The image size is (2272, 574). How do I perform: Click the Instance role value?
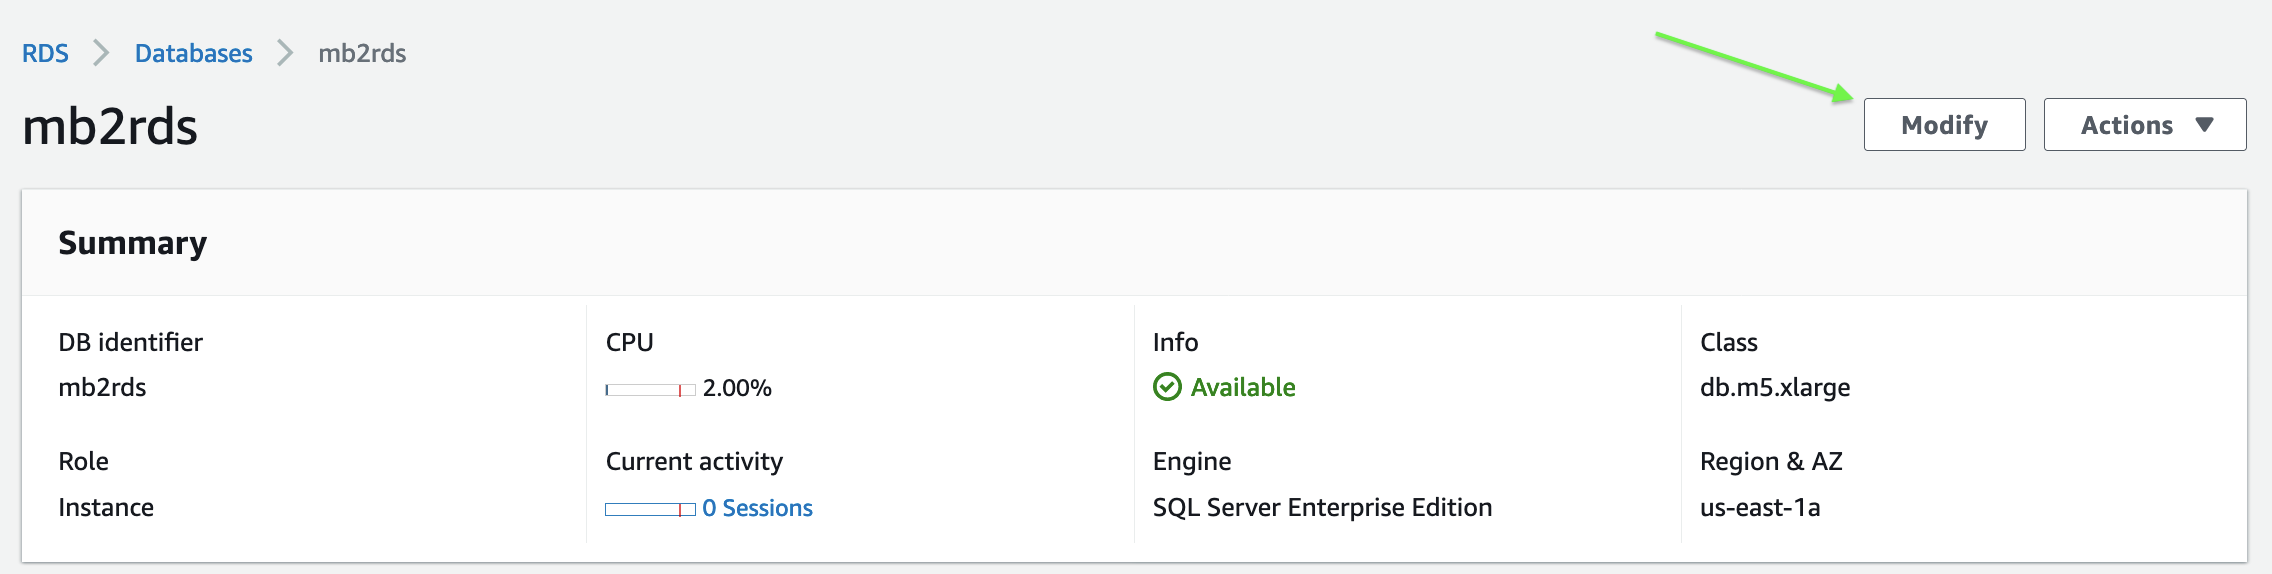click(106, 508)
